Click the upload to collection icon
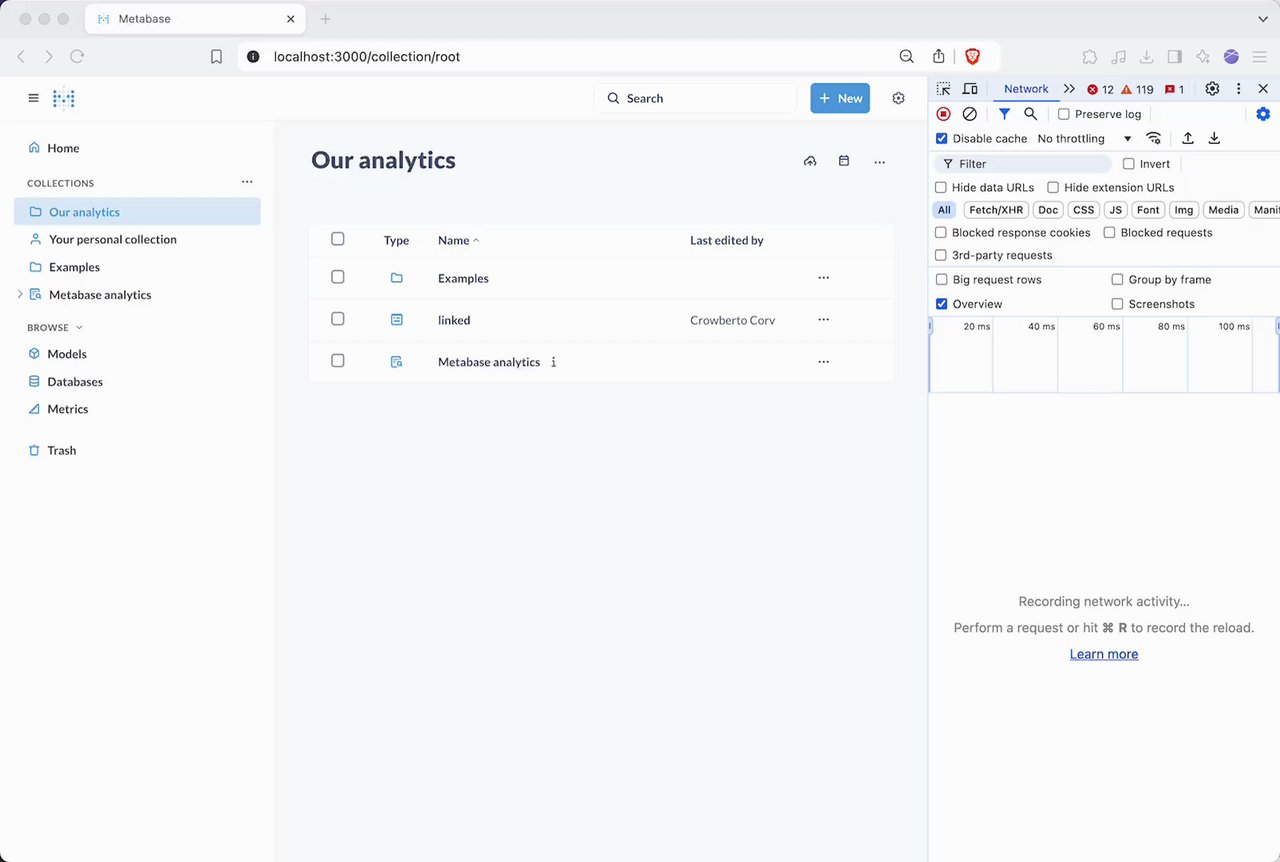Screen dimensions: 1280x862 point(810,161)
